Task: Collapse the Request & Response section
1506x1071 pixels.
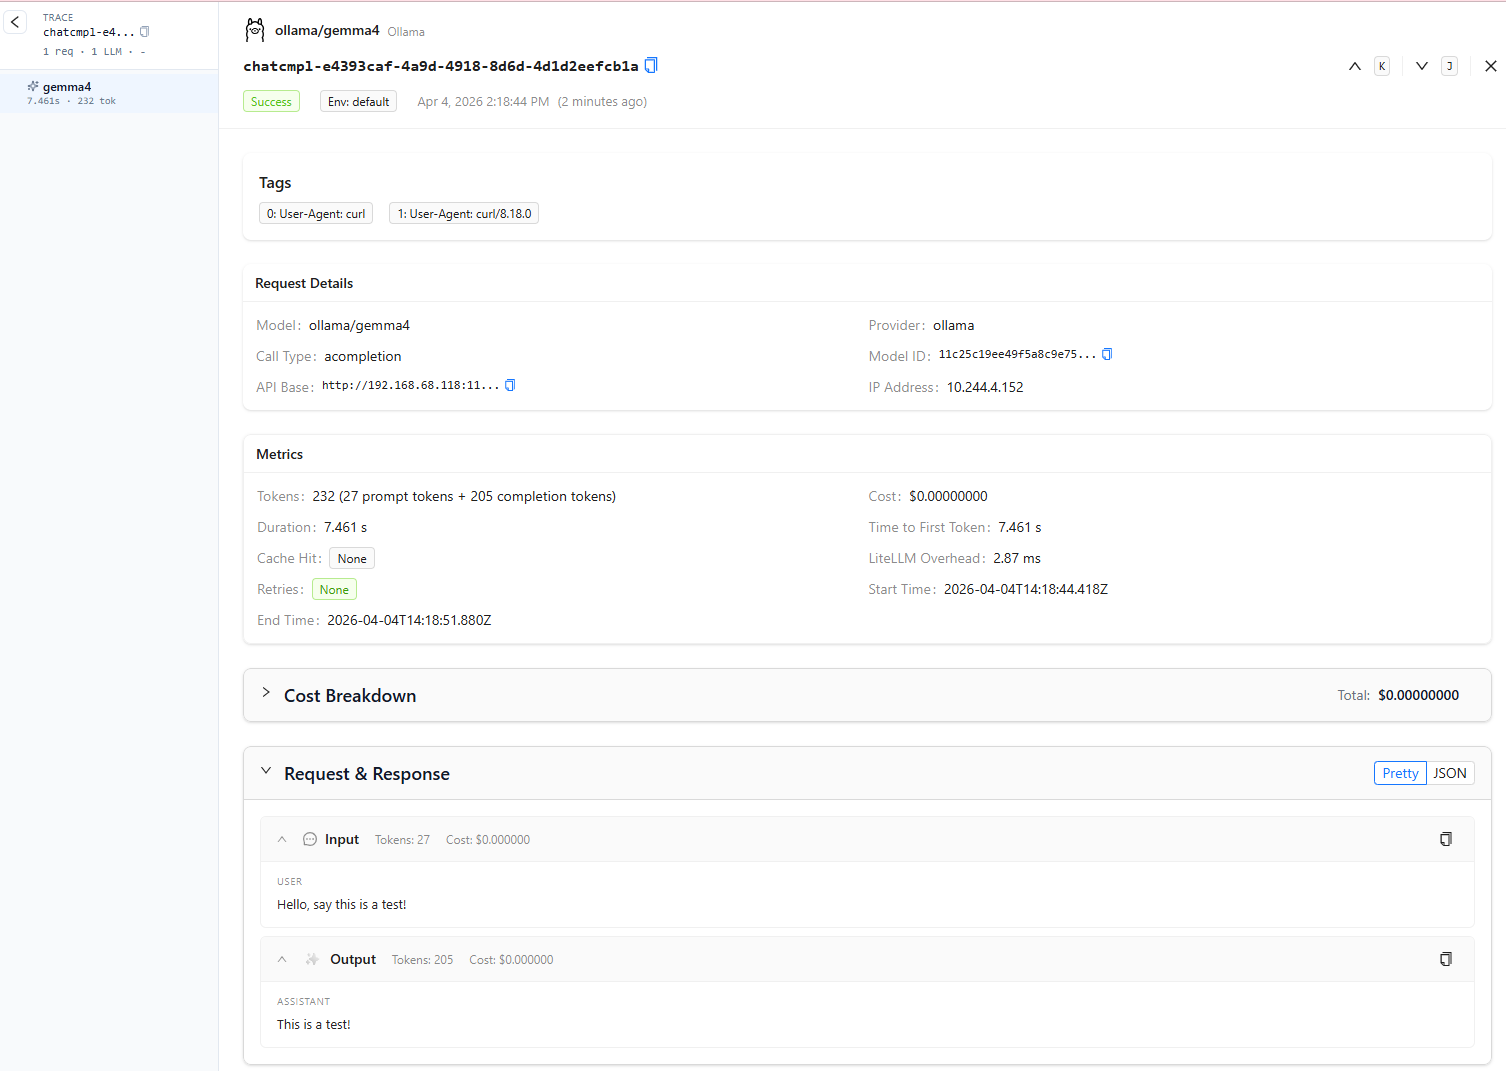Action: 266,772
